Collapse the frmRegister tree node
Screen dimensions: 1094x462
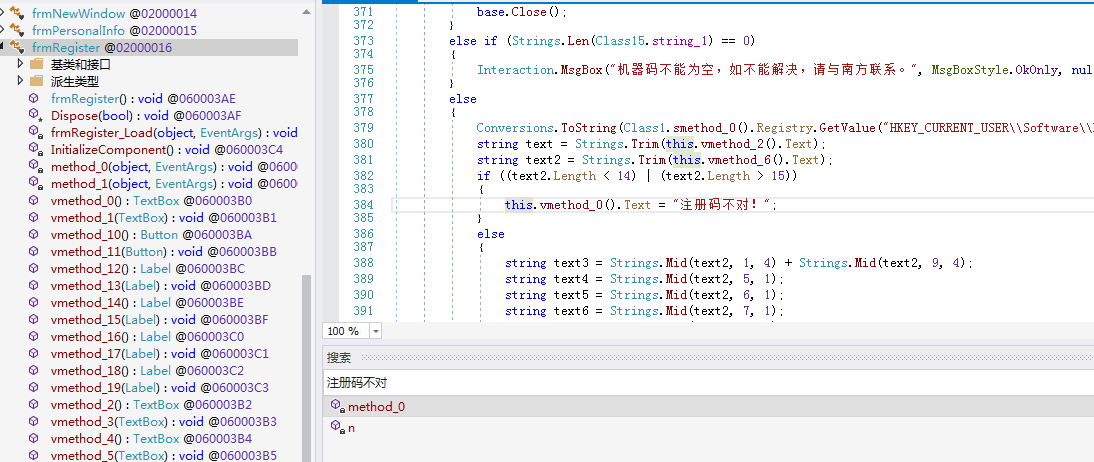coord(5,47)
